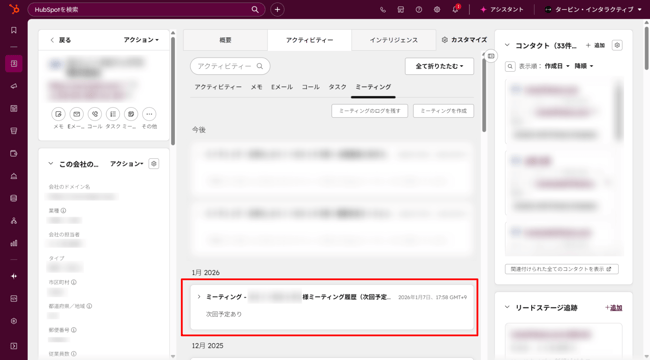Focus the アクティビティー search field
Viewport: 650px width, 360px height.
[230, 66]
